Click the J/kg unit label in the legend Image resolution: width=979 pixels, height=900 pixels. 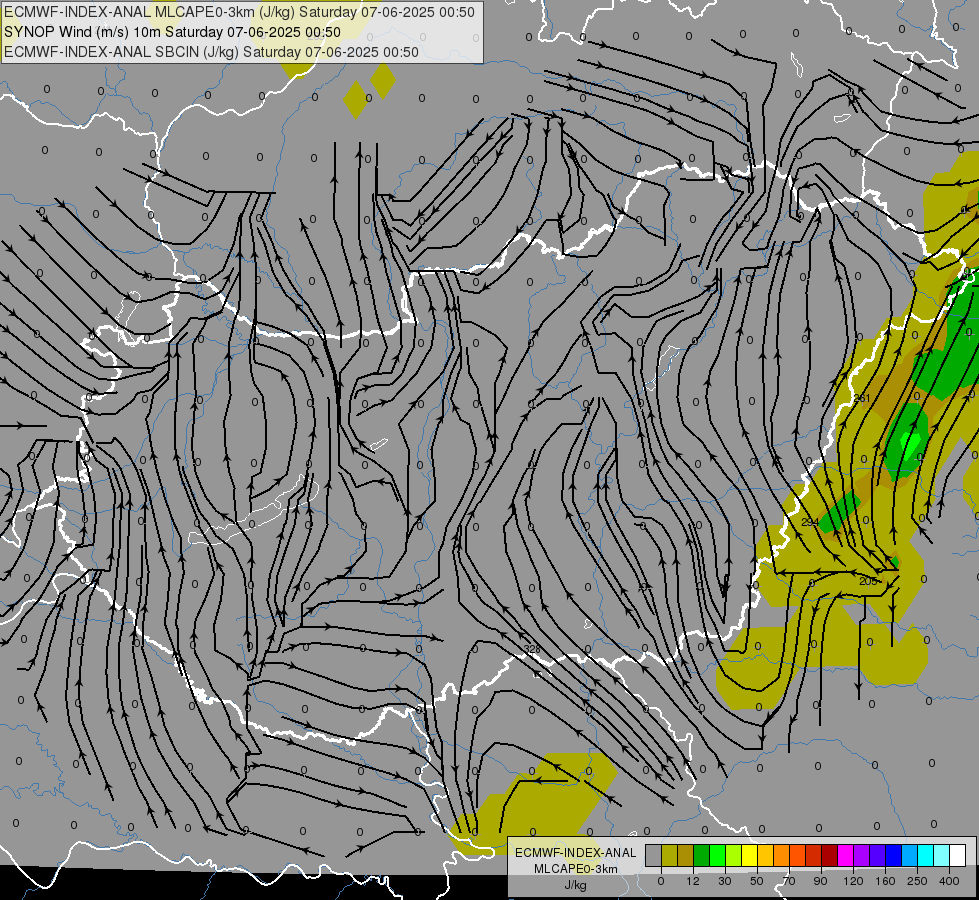[575, 885]
